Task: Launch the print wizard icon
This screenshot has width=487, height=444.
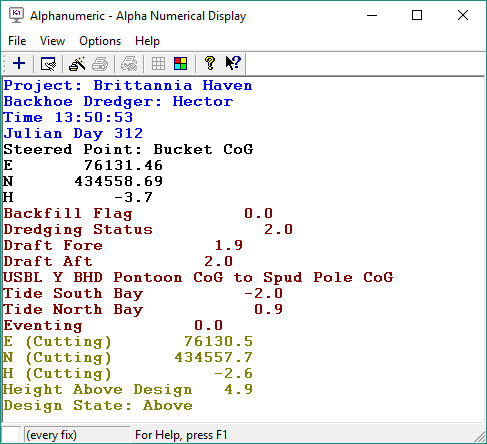Action: 77,63
